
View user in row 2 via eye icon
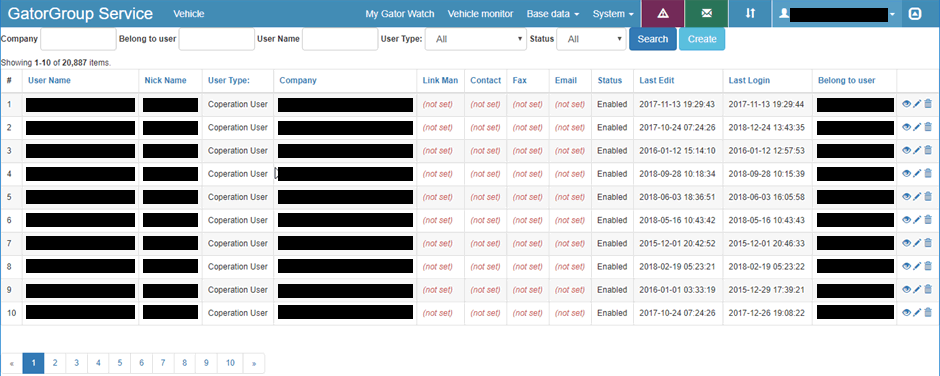click(x=906, y=127)
